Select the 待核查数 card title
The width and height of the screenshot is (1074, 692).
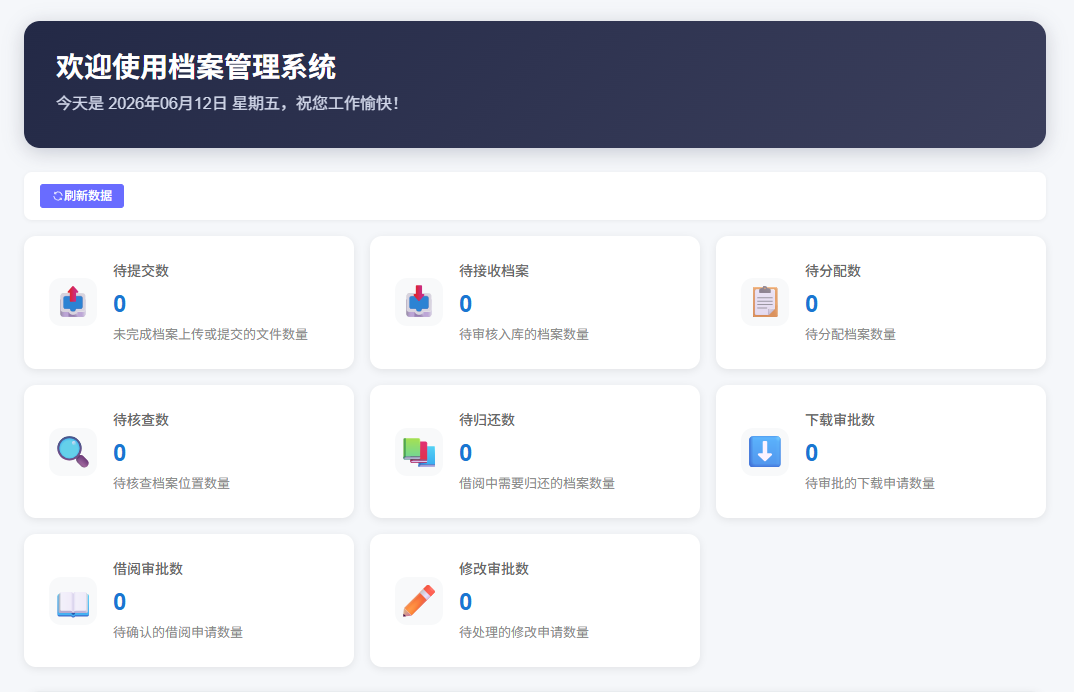tap(141, 420)
